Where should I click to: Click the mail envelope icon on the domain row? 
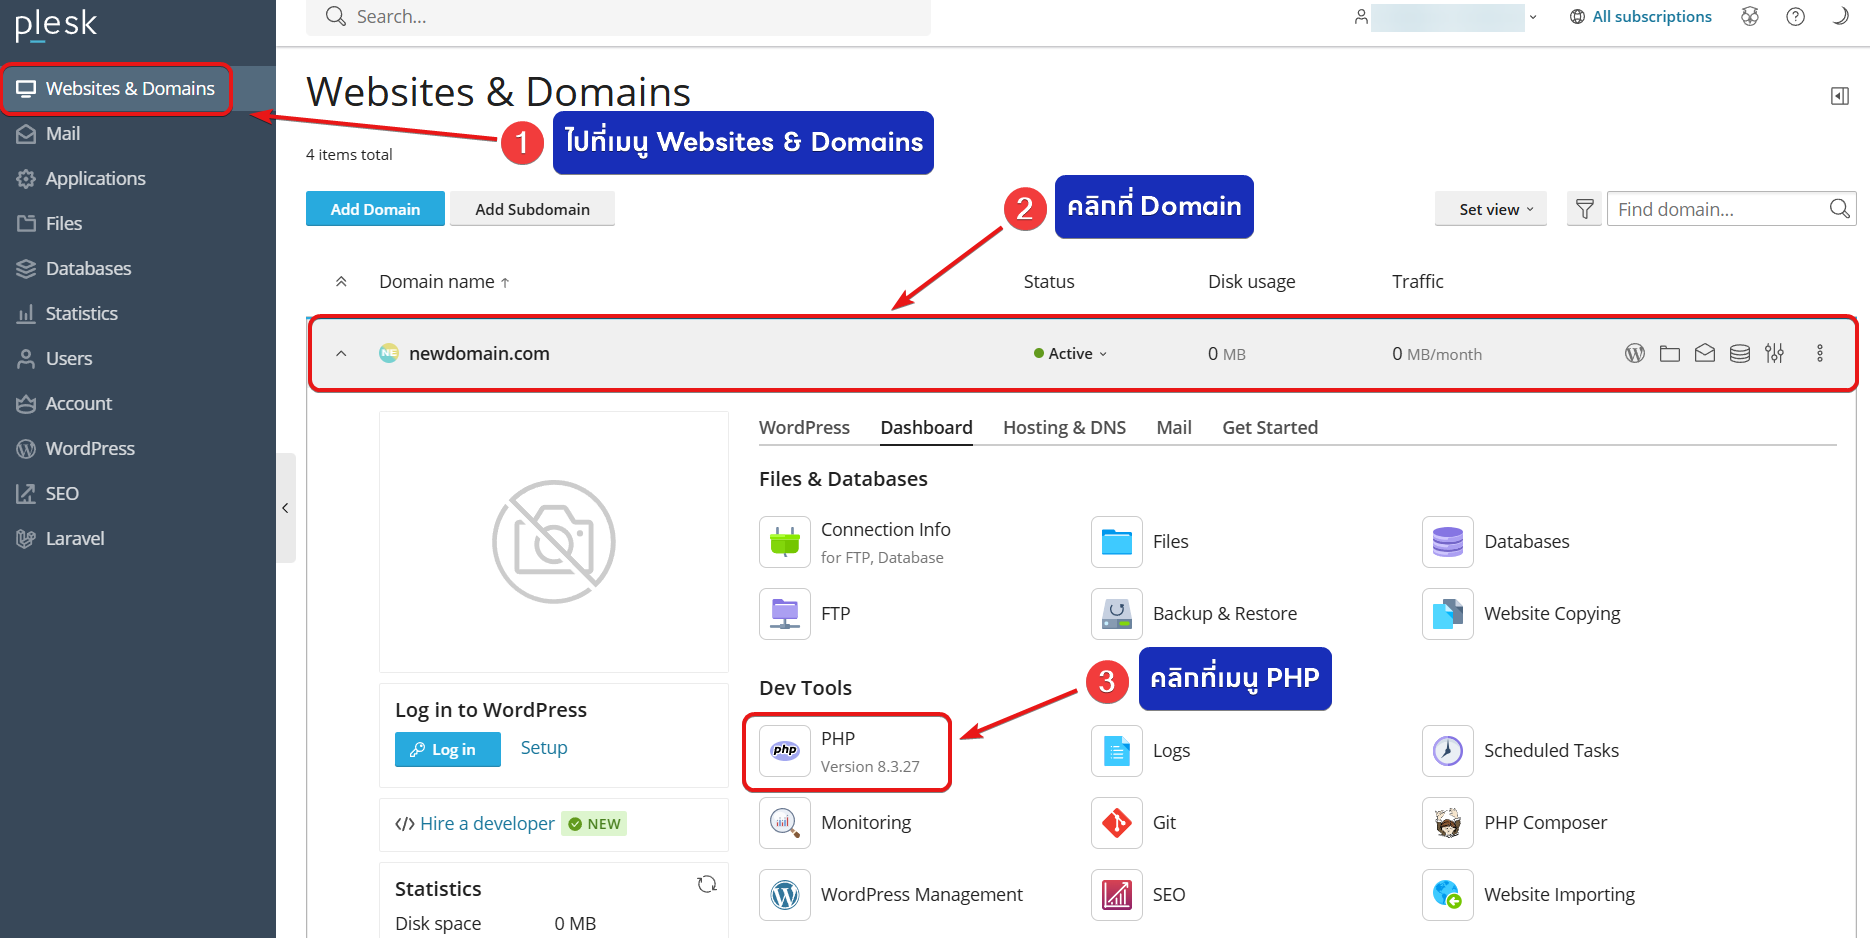(x=1705, y=353)
